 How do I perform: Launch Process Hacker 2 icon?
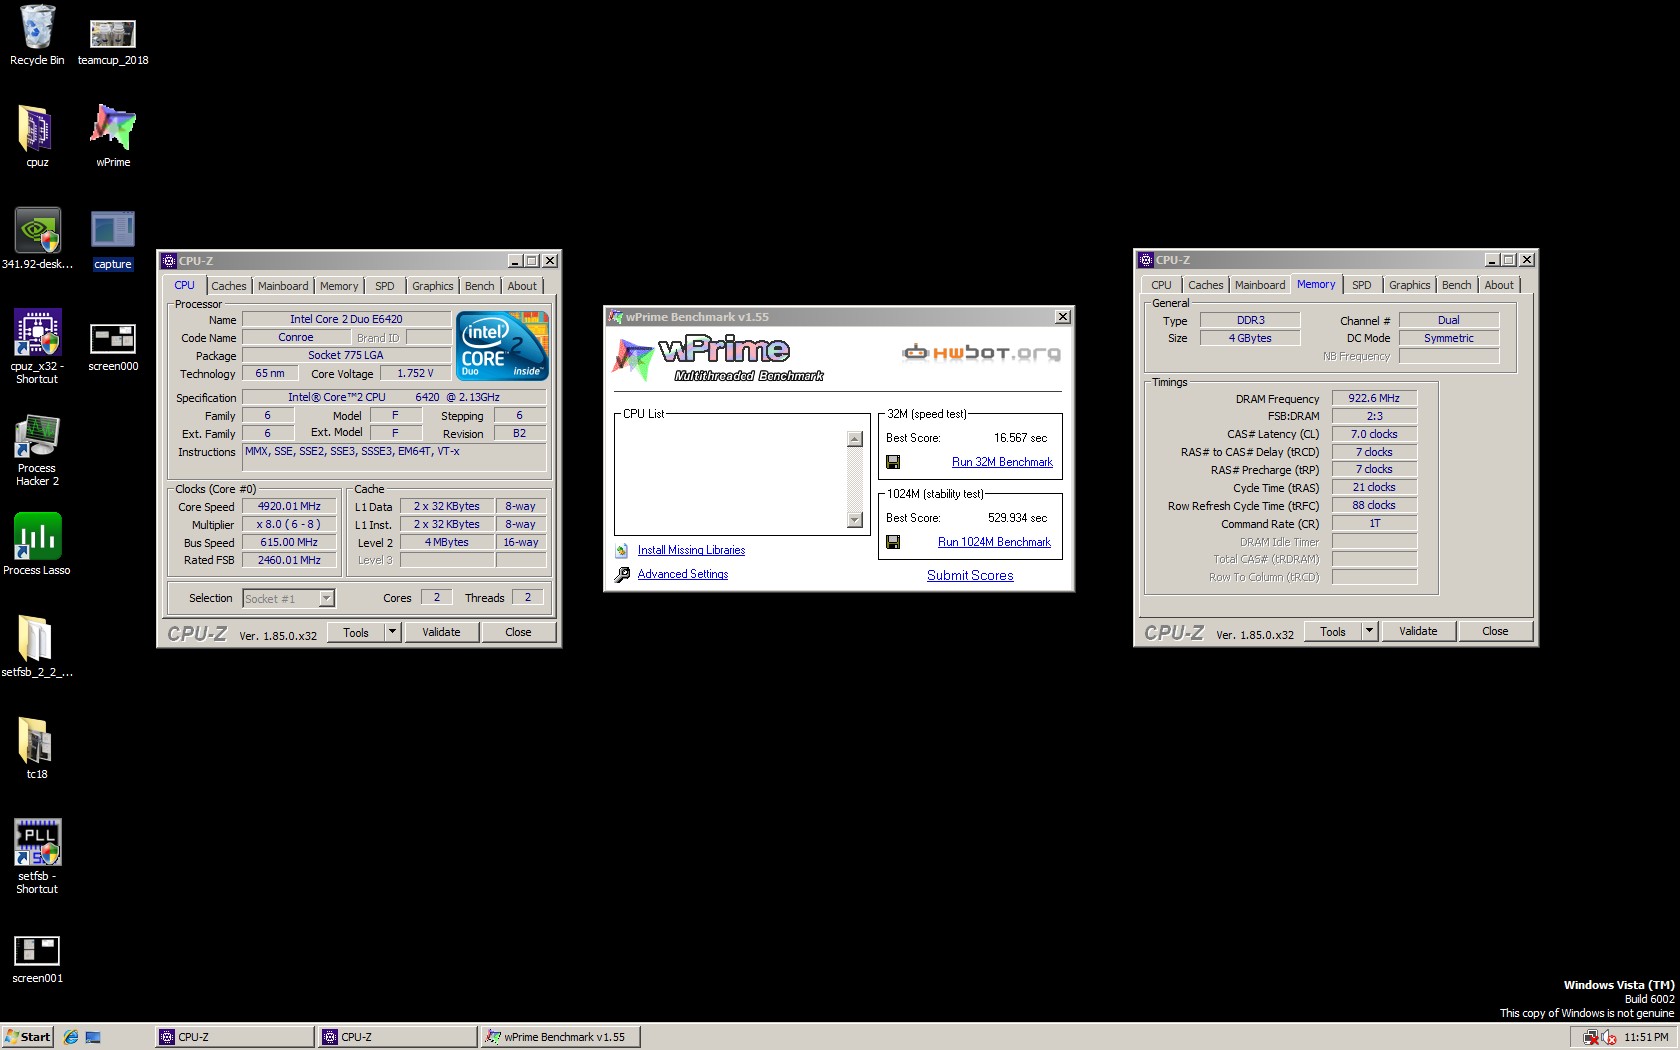(37, 436)
